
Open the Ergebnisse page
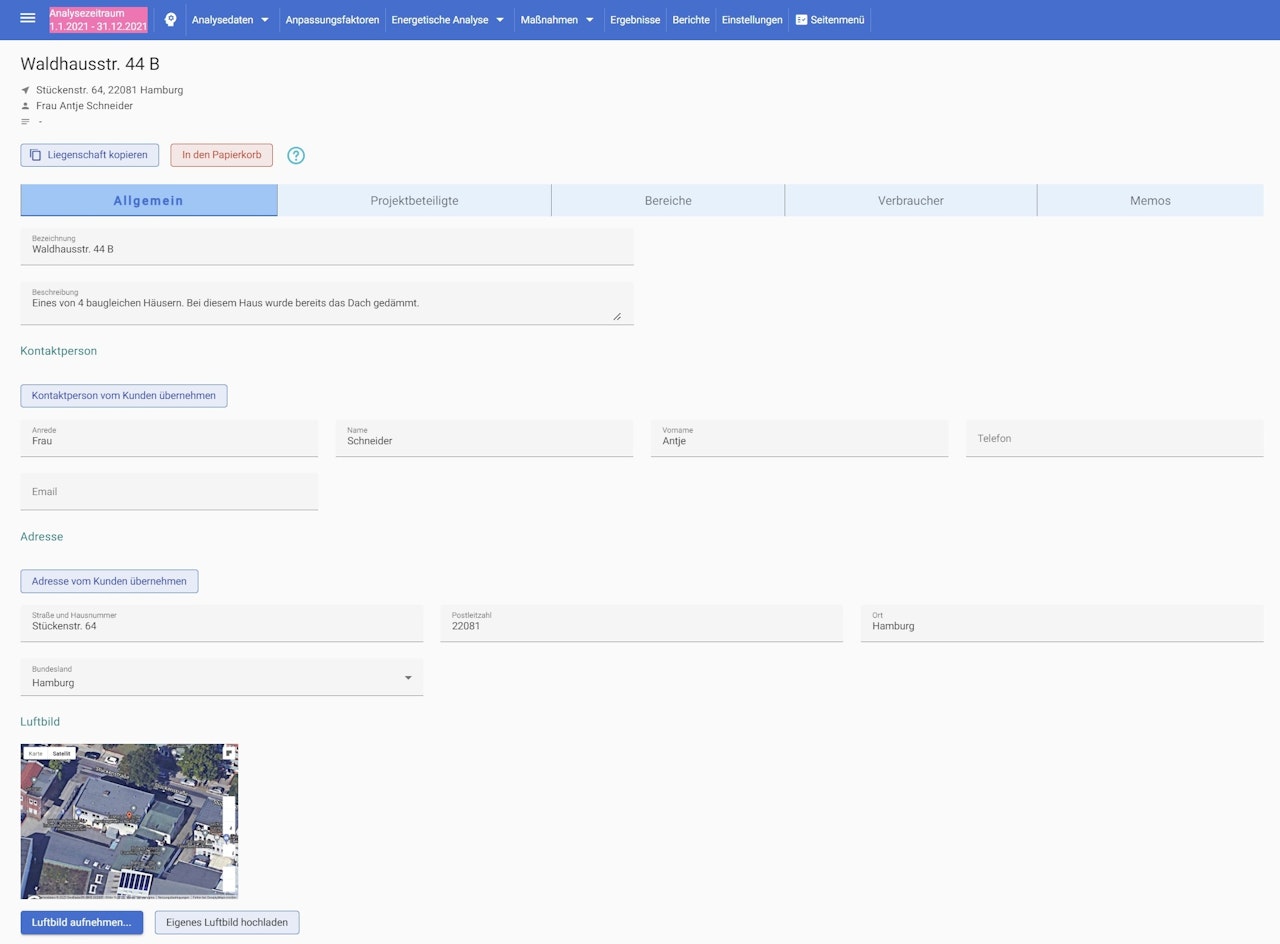pyautogui.click(x=635, y=19)
